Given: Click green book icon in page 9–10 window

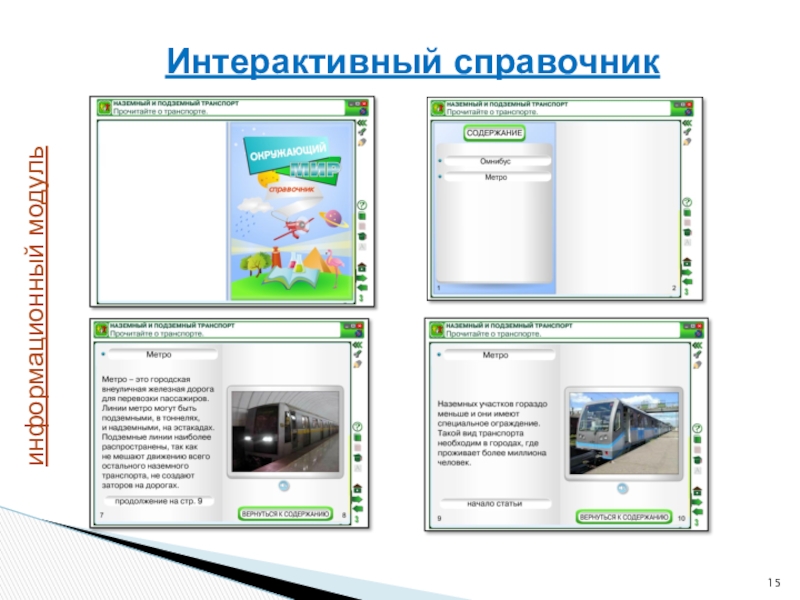Looking at the screenshot, I should [697, 439].
